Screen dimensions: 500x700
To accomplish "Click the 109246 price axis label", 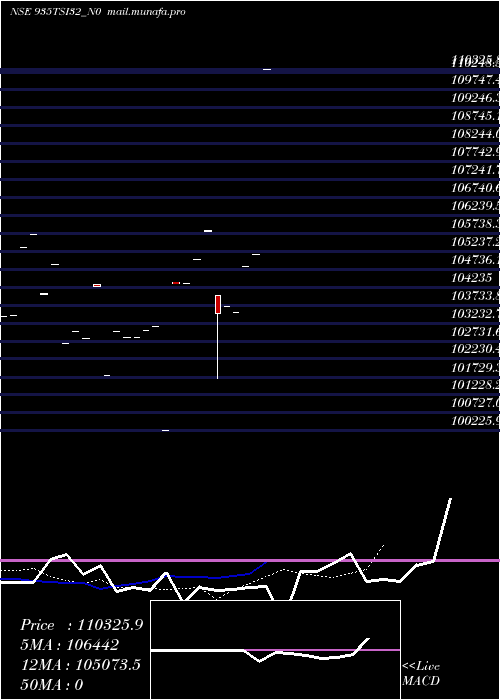I will point(475,98).
